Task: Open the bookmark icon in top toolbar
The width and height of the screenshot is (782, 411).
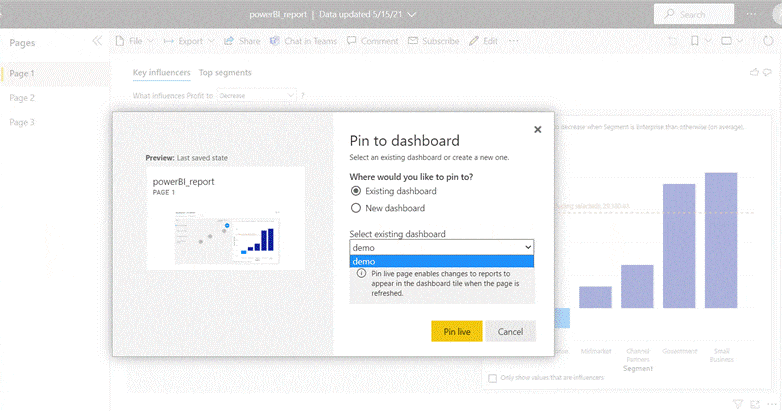Action: pyautogui.click(x=694, y=41)
